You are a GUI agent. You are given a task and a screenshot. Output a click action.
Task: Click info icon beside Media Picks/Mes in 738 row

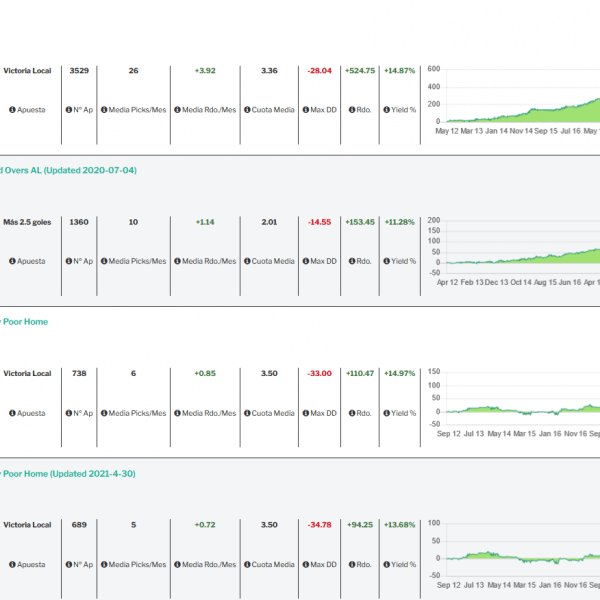104,413
